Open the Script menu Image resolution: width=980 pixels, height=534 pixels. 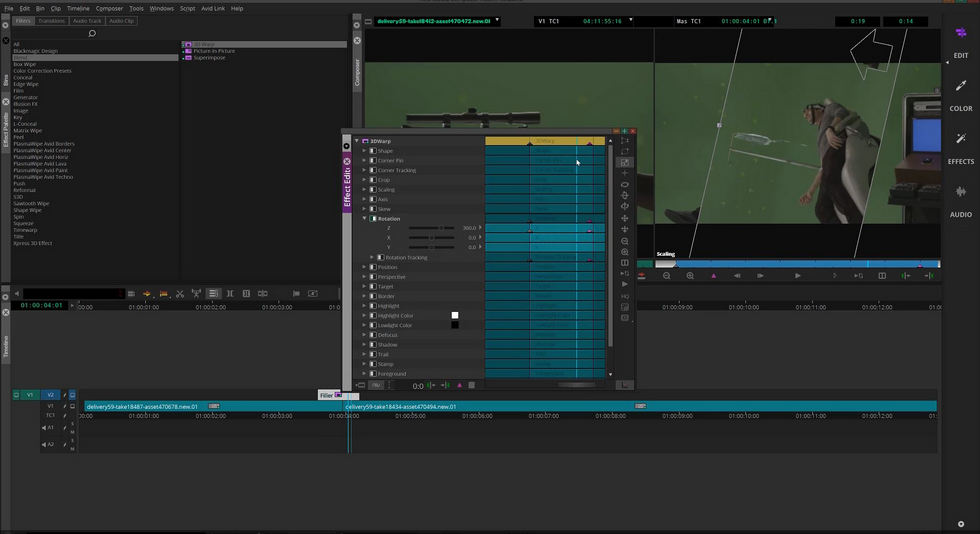click(x=188, y=8)
